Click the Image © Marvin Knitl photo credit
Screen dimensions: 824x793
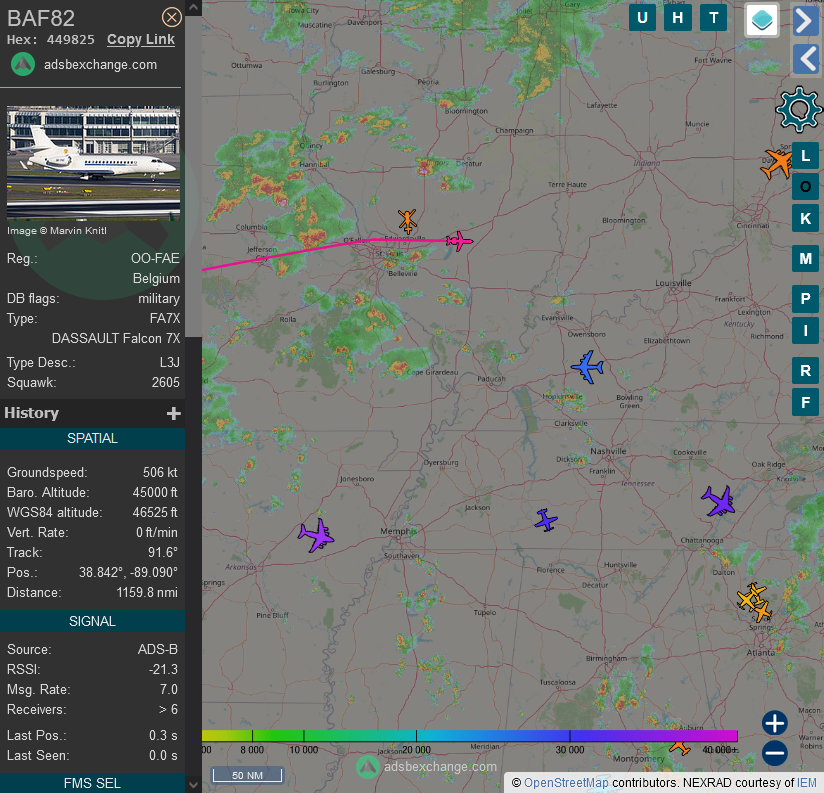57,231
